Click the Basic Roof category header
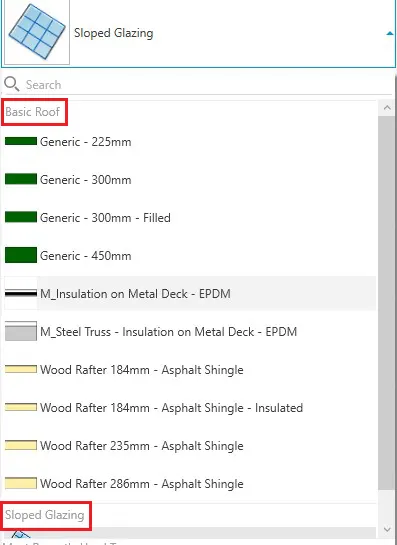The height and width of the screenshot is (545, 397). tap(33, 112)
